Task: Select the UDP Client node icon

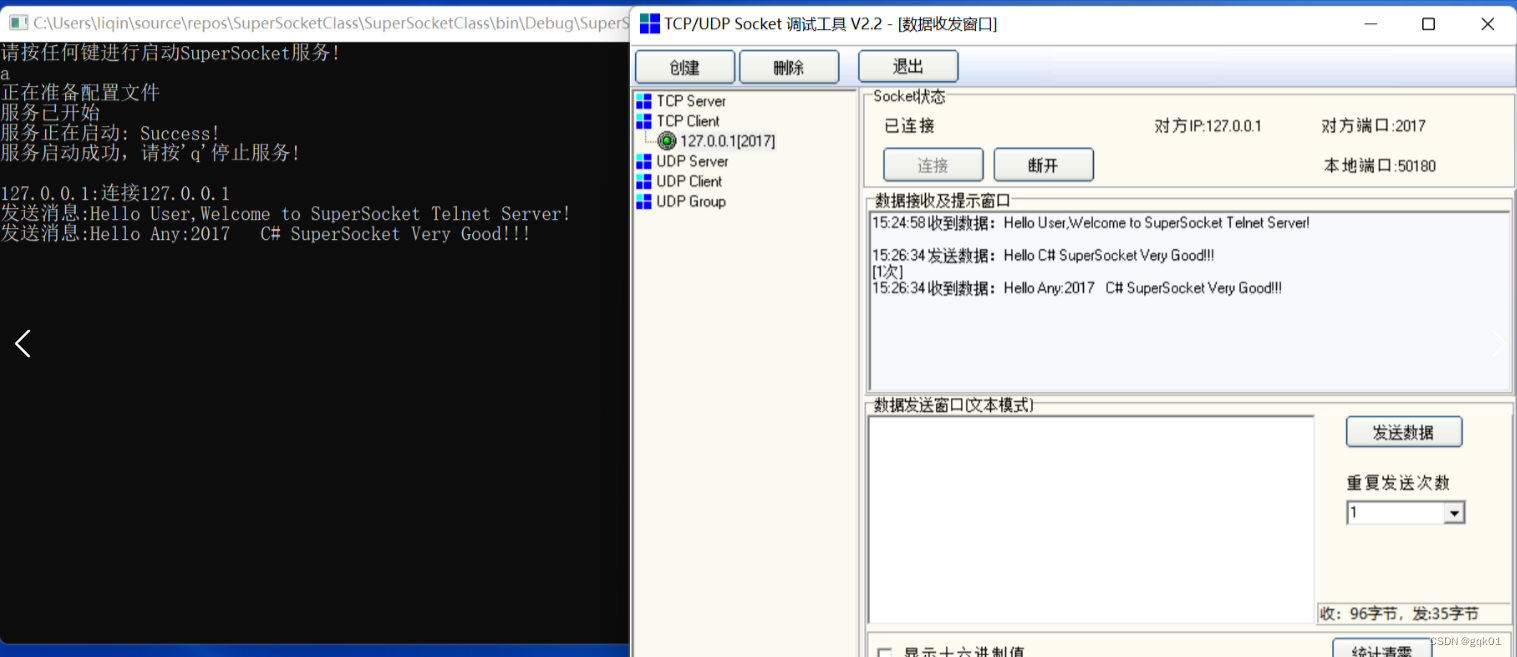Action: pos(643,181)
